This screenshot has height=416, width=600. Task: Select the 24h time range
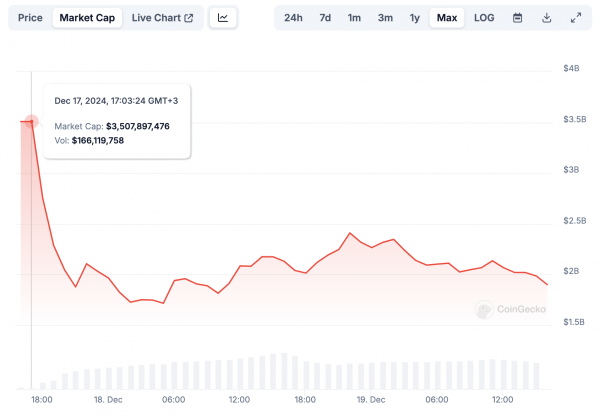pos(293,18)
